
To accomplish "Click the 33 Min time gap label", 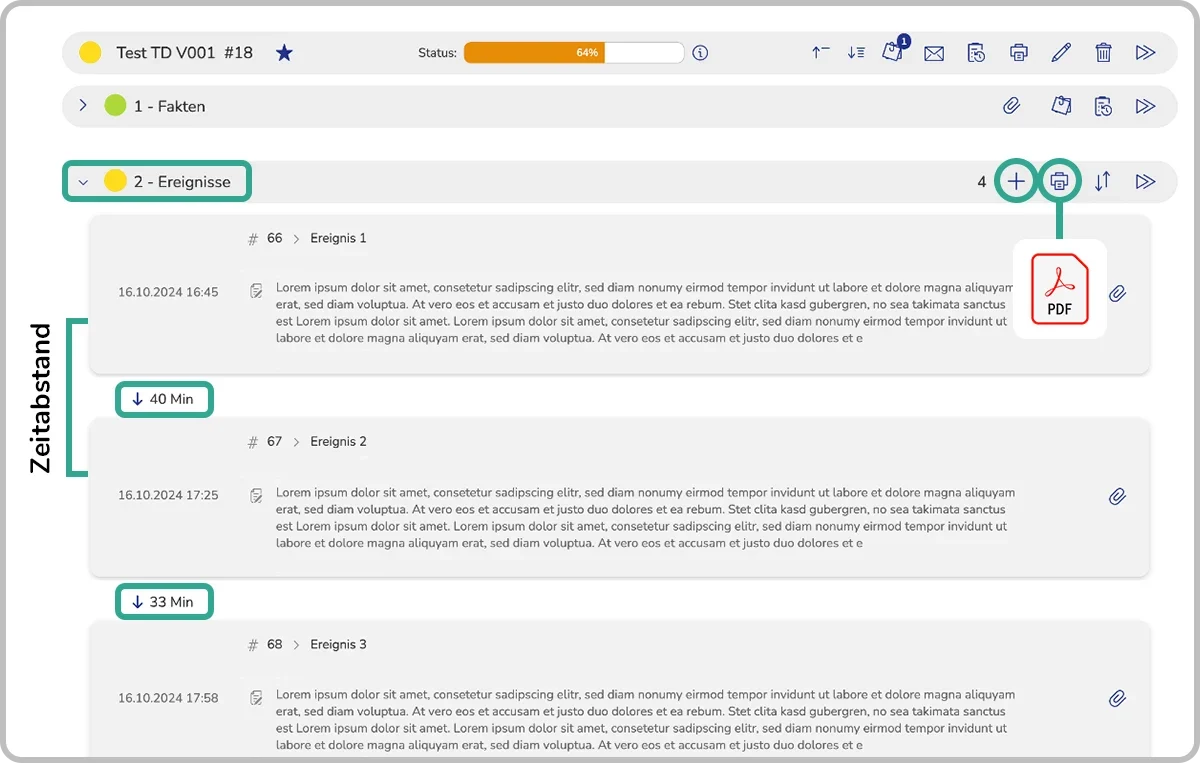I will (x=164, y=602).
